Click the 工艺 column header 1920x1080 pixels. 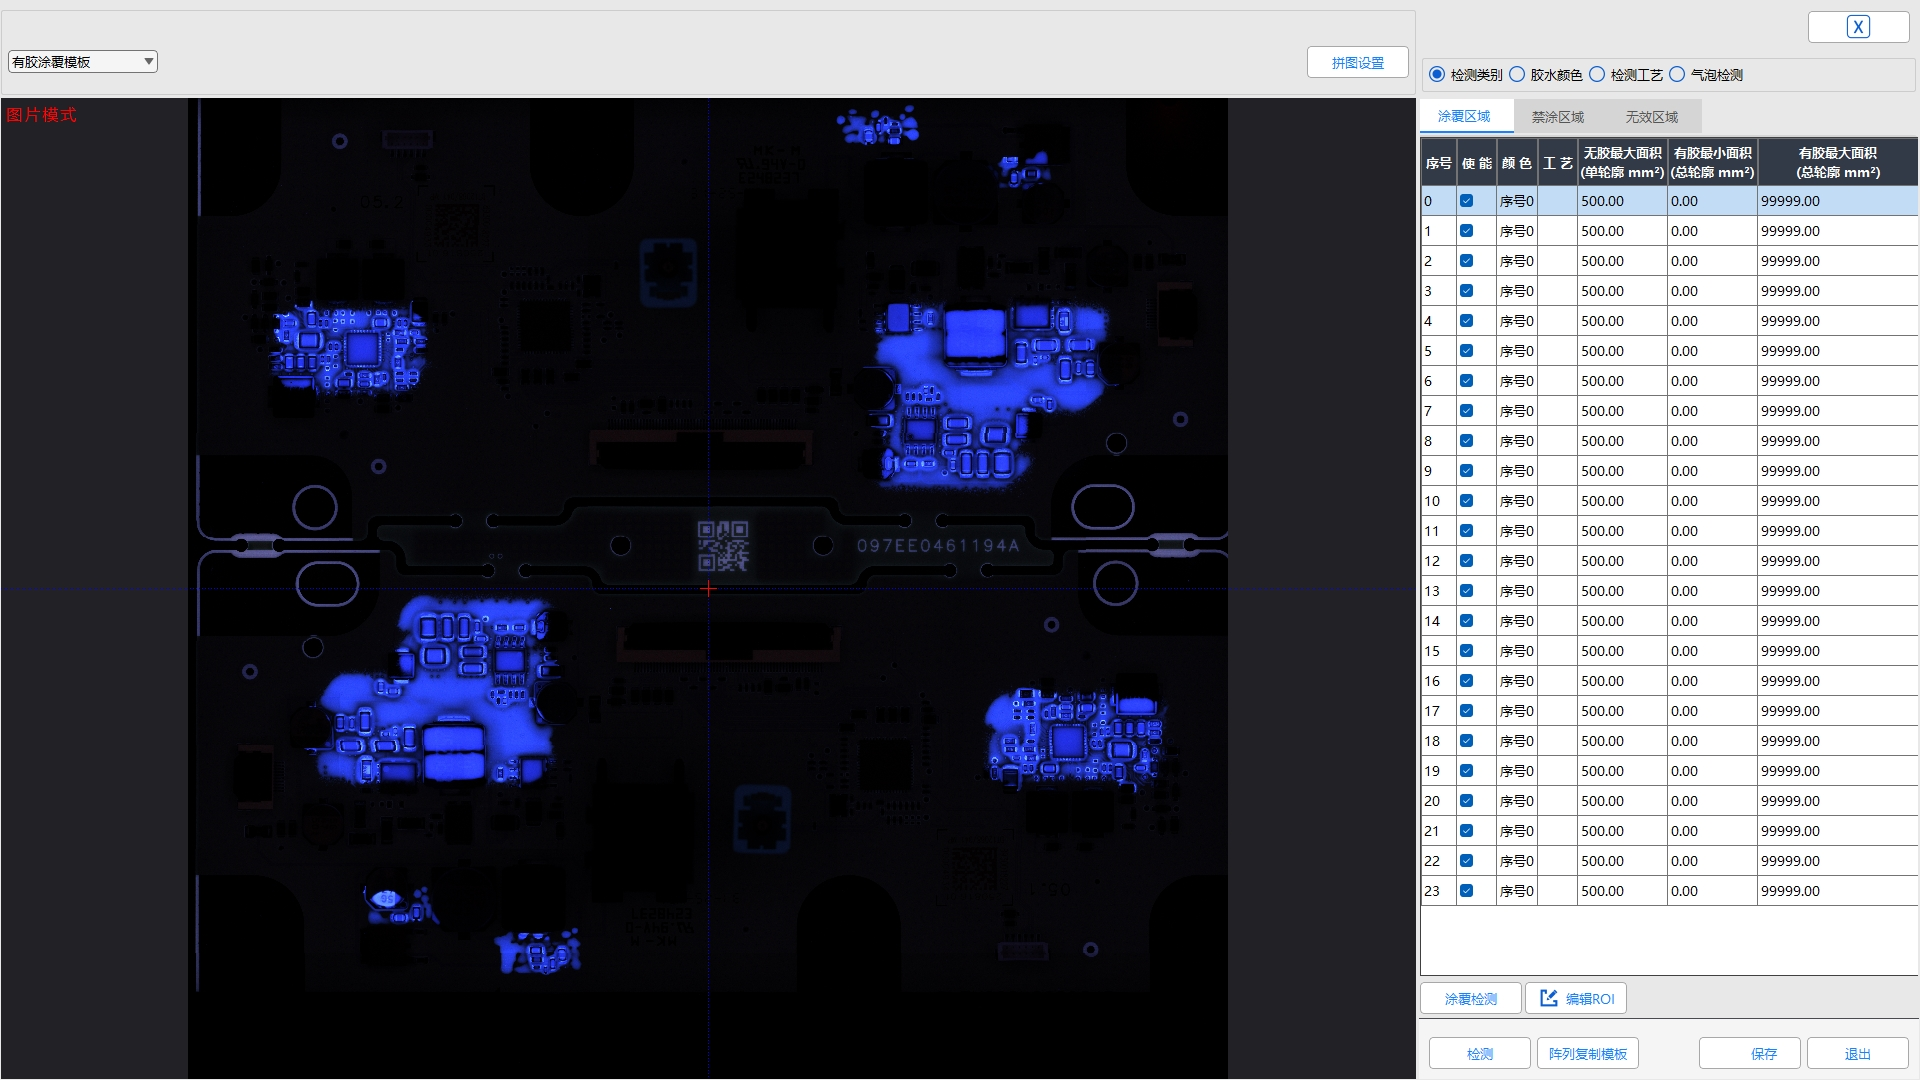pyautogui.click(x=1557, y=163)
